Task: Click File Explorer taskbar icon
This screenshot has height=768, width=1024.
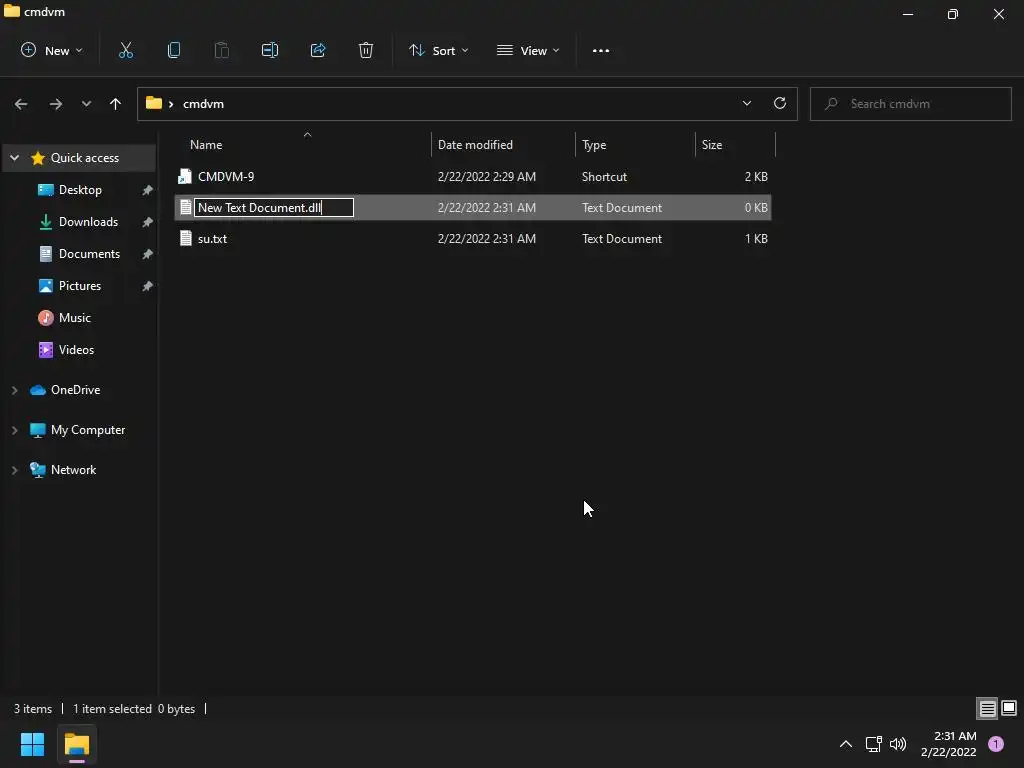Action: tap(76, 744)
